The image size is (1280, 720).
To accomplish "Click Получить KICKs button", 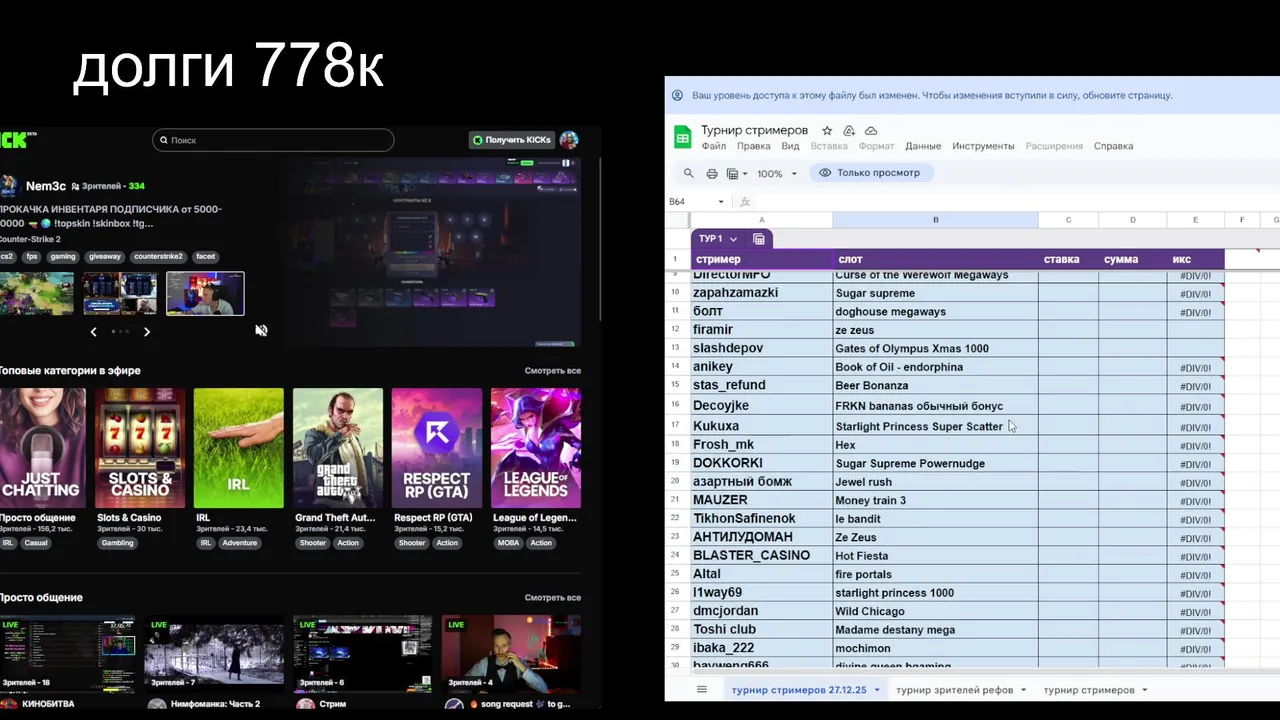I will pyautogui.click(x=511, y=140).
